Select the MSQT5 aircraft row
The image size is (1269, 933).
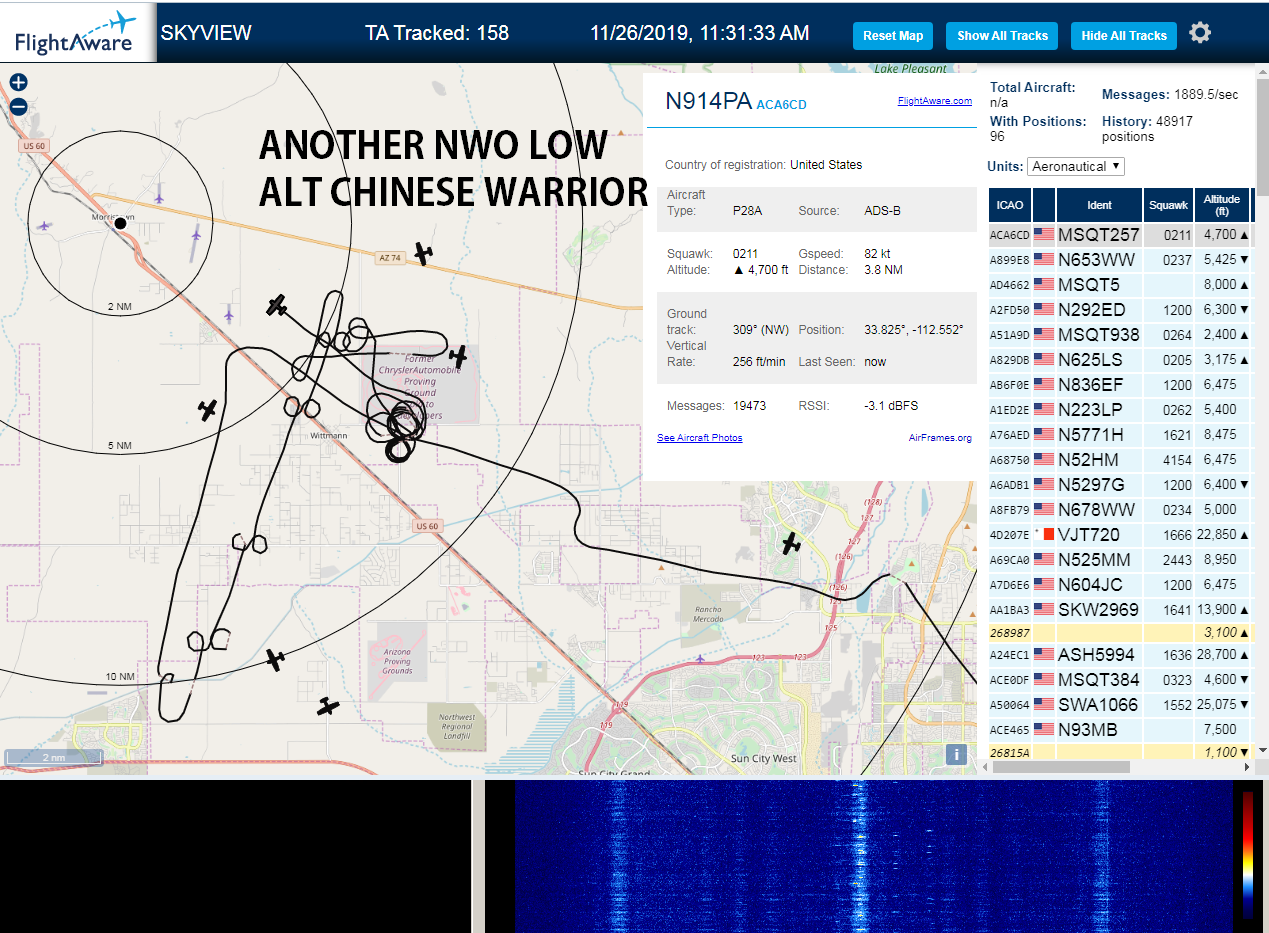(x=1119, y=285)
